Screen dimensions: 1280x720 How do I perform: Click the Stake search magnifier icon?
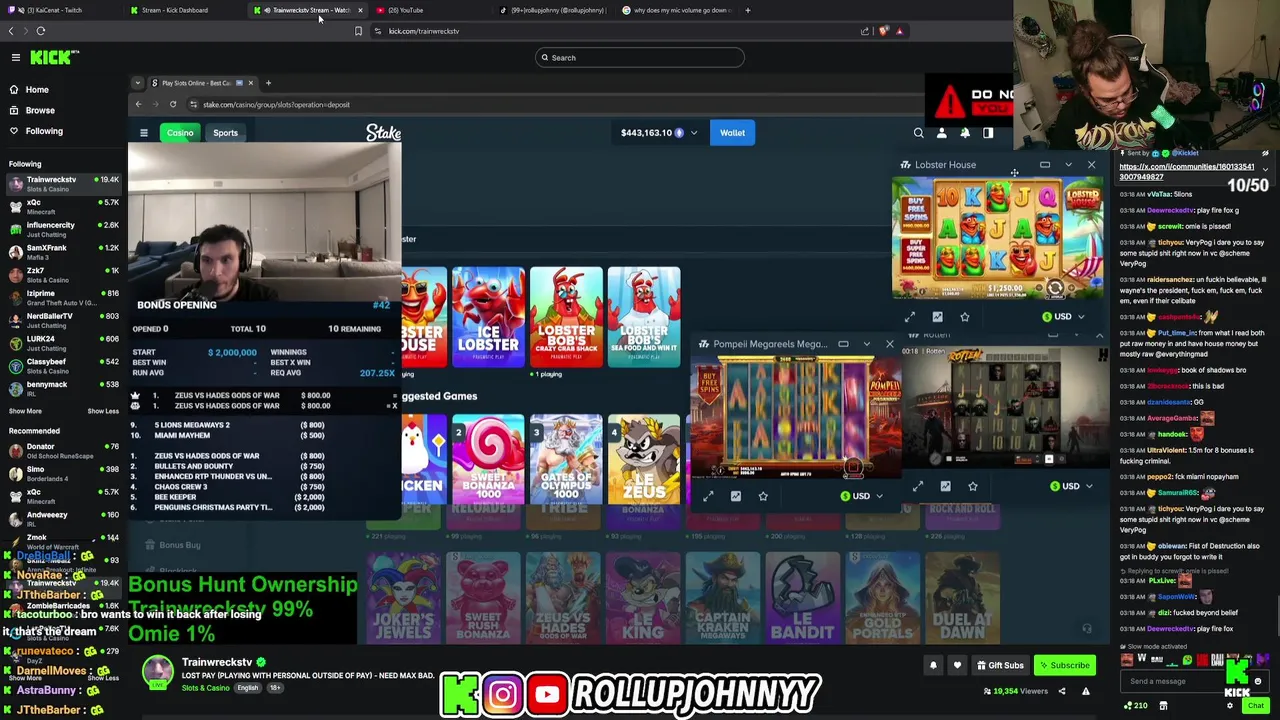[918, 133]
